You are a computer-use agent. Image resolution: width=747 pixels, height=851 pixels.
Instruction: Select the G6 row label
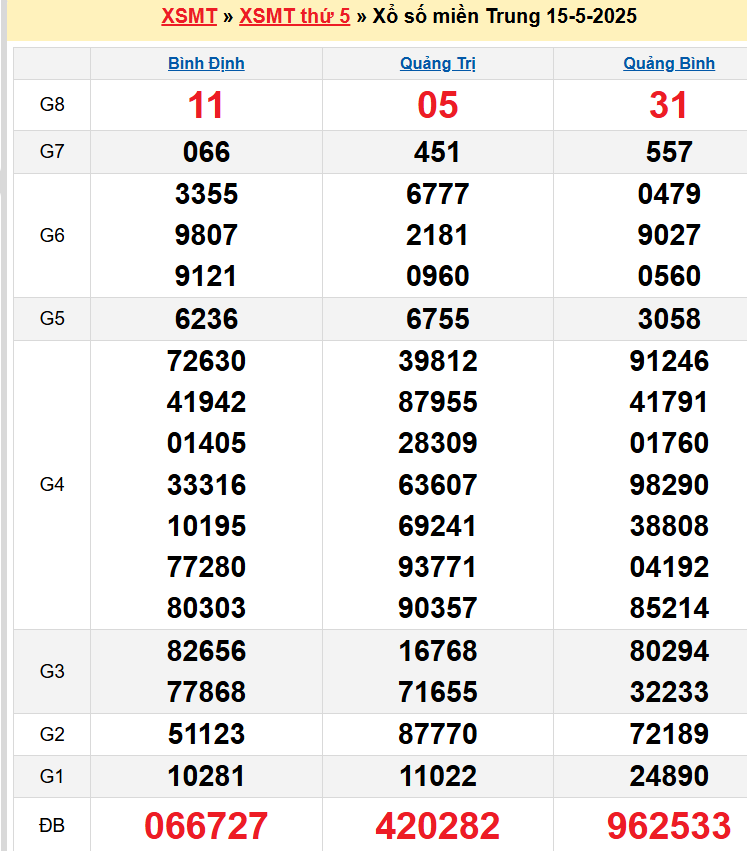click(x=52, y=236)
